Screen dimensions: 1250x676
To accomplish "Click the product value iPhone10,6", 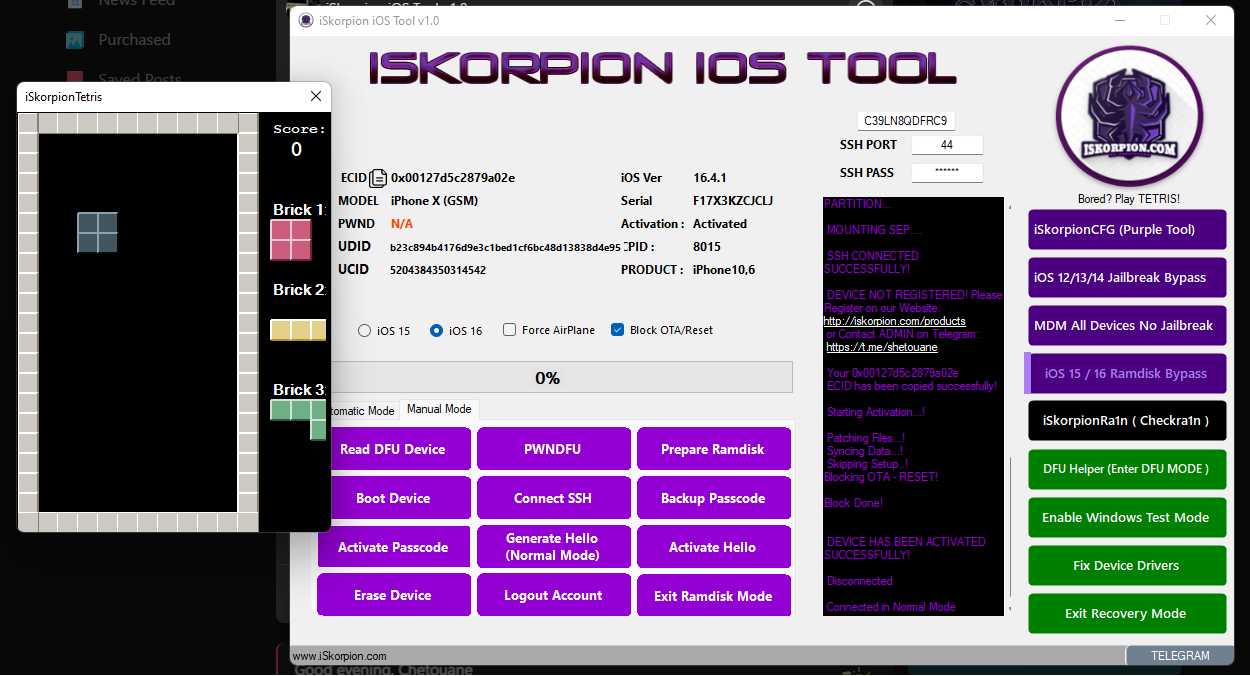I will pos(724,270).
